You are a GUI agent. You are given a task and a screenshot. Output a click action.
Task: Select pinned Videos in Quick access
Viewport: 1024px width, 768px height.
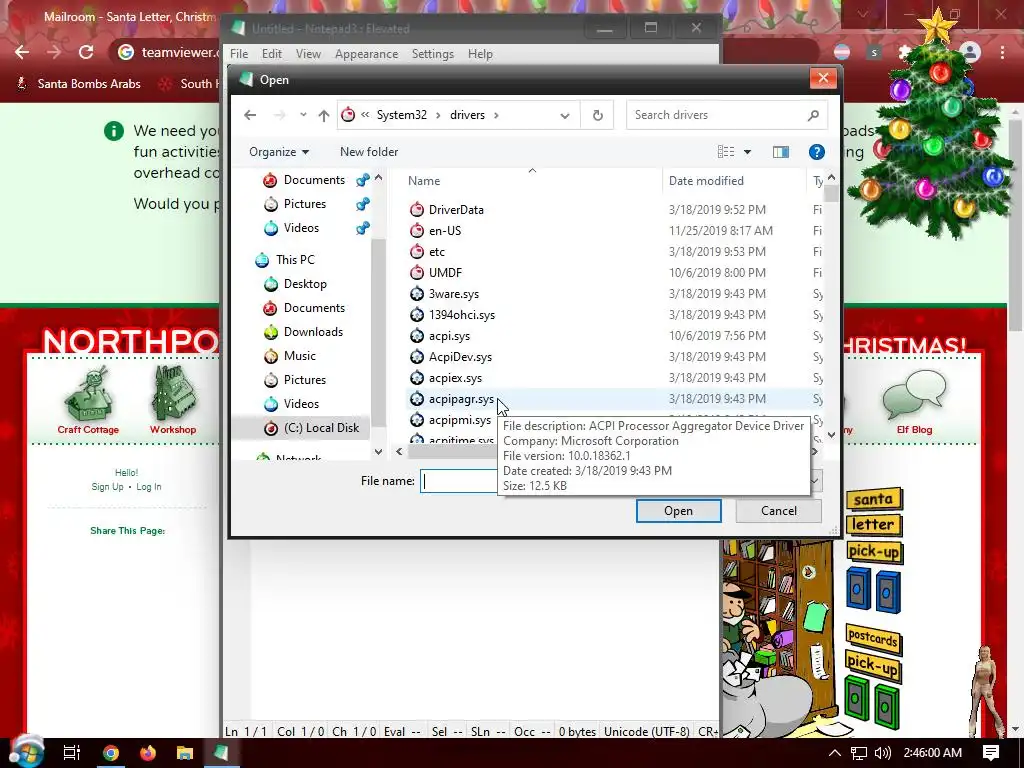point(301,228)
